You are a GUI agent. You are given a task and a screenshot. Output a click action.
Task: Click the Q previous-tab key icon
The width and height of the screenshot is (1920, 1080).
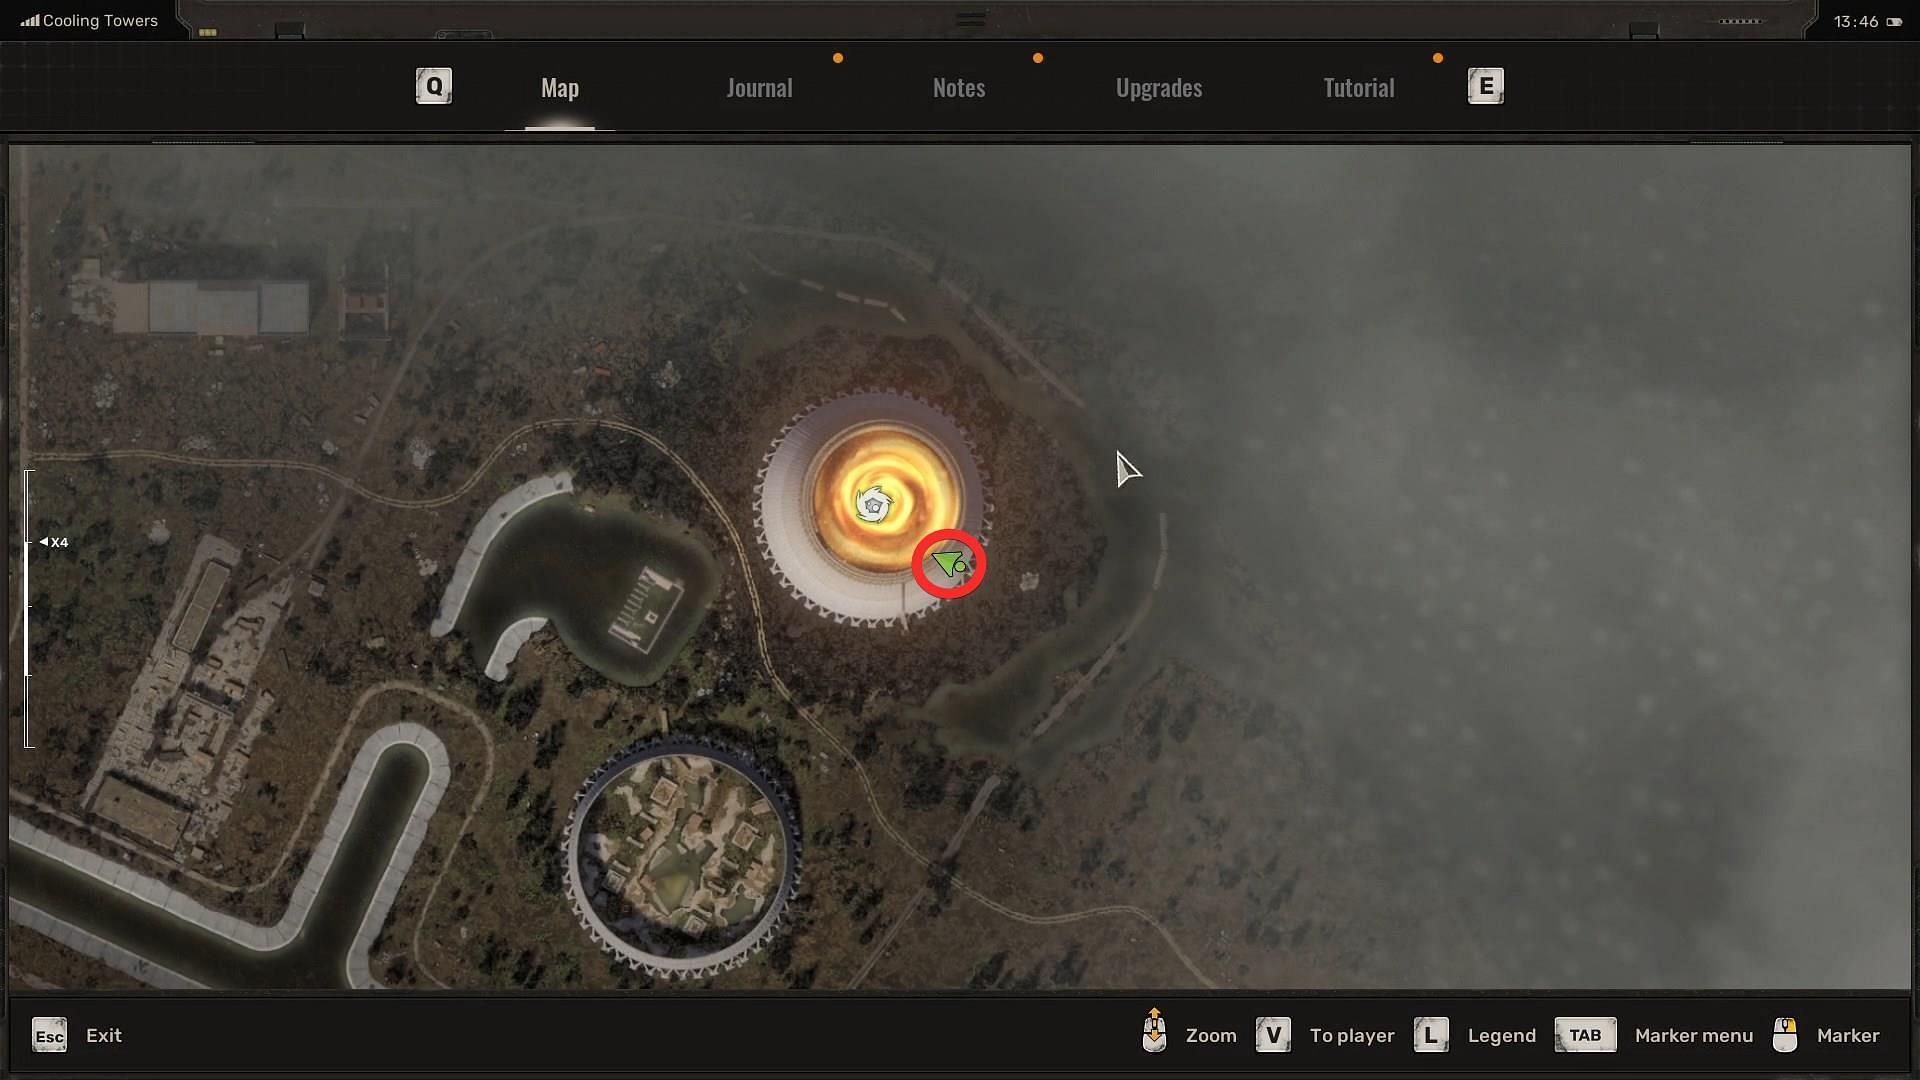[x=434, y=86]
